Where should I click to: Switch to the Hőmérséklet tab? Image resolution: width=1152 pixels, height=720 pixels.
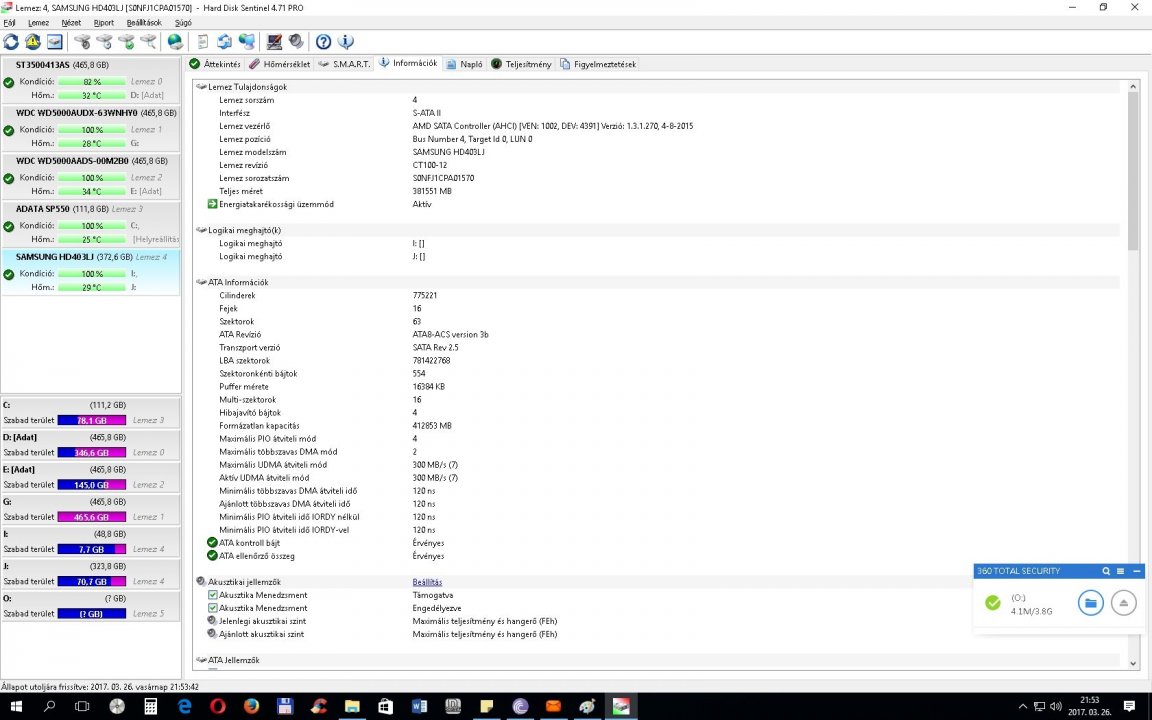point(279,64)
